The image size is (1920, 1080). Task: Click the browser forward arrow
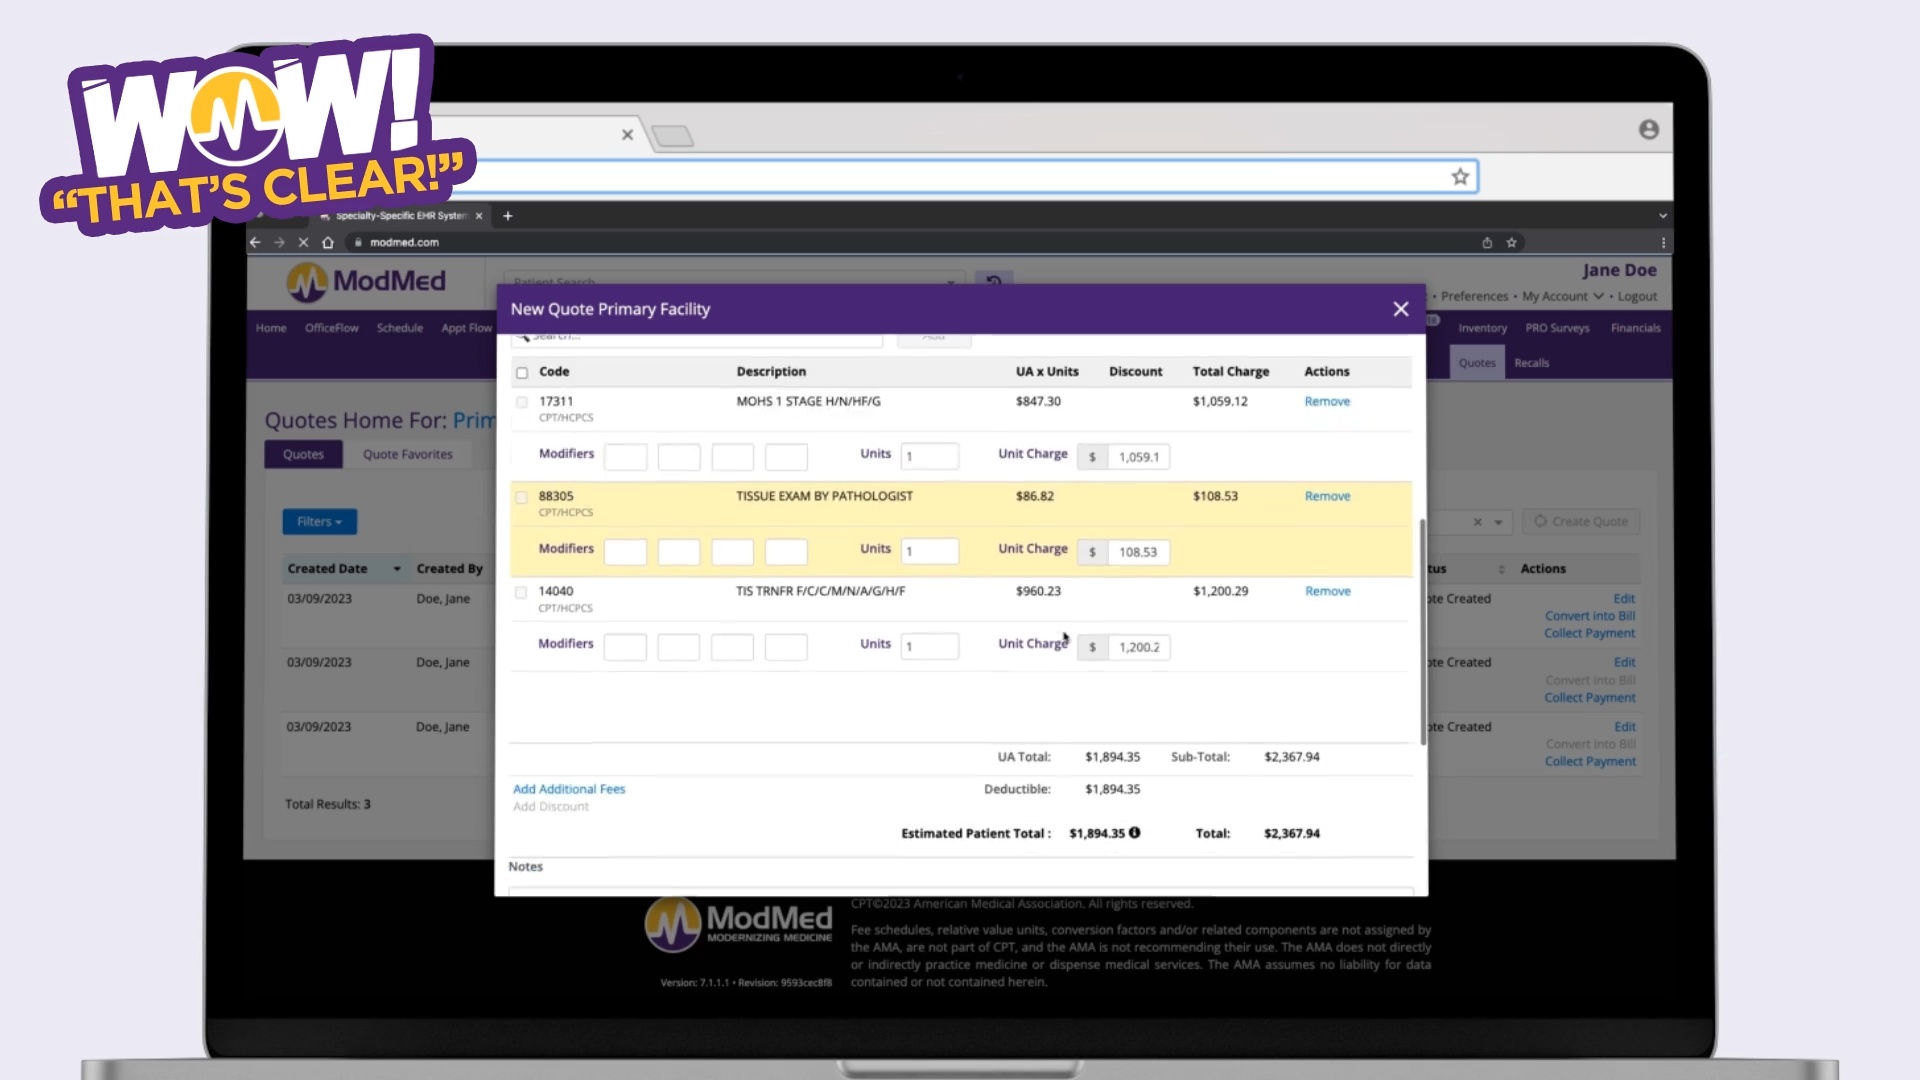279,242
